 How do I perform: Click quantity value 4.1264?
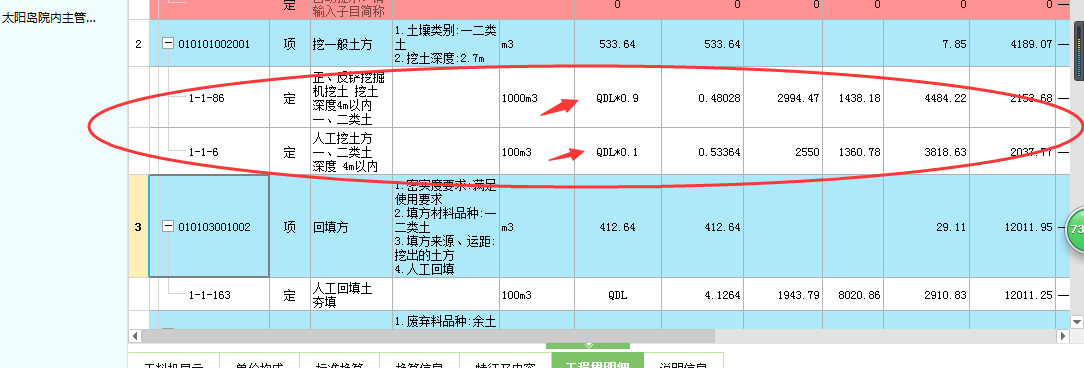coord(702,295)
